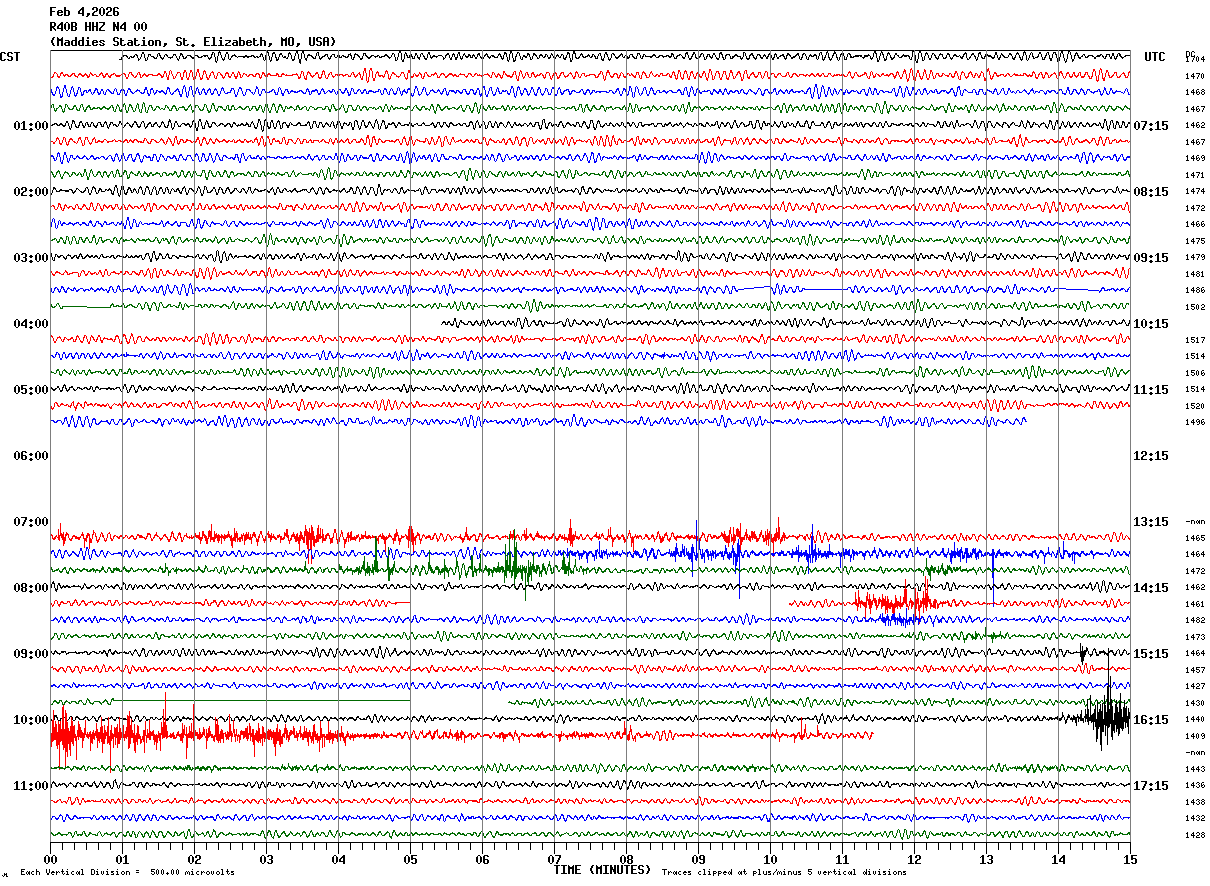Select the DC offset value 1502
1210x886 pixels.
(1195, 307)
